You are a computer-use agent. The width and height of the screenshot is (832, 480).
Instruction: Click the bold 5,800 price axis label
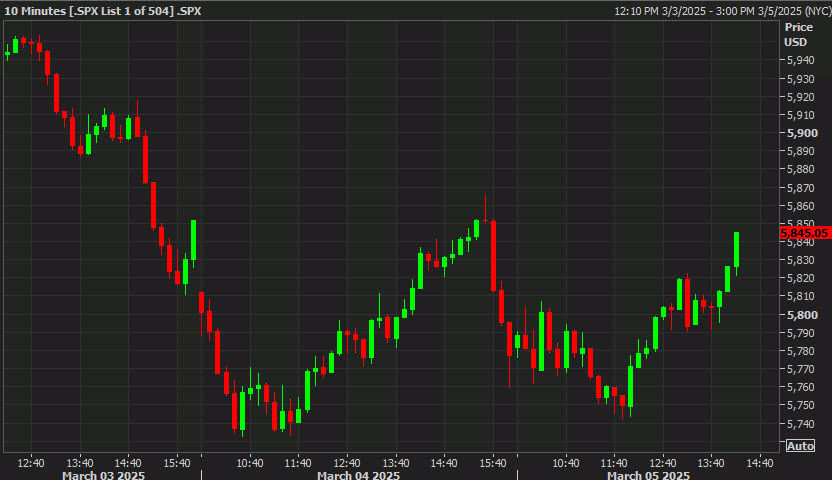click(x=802, y=315)
